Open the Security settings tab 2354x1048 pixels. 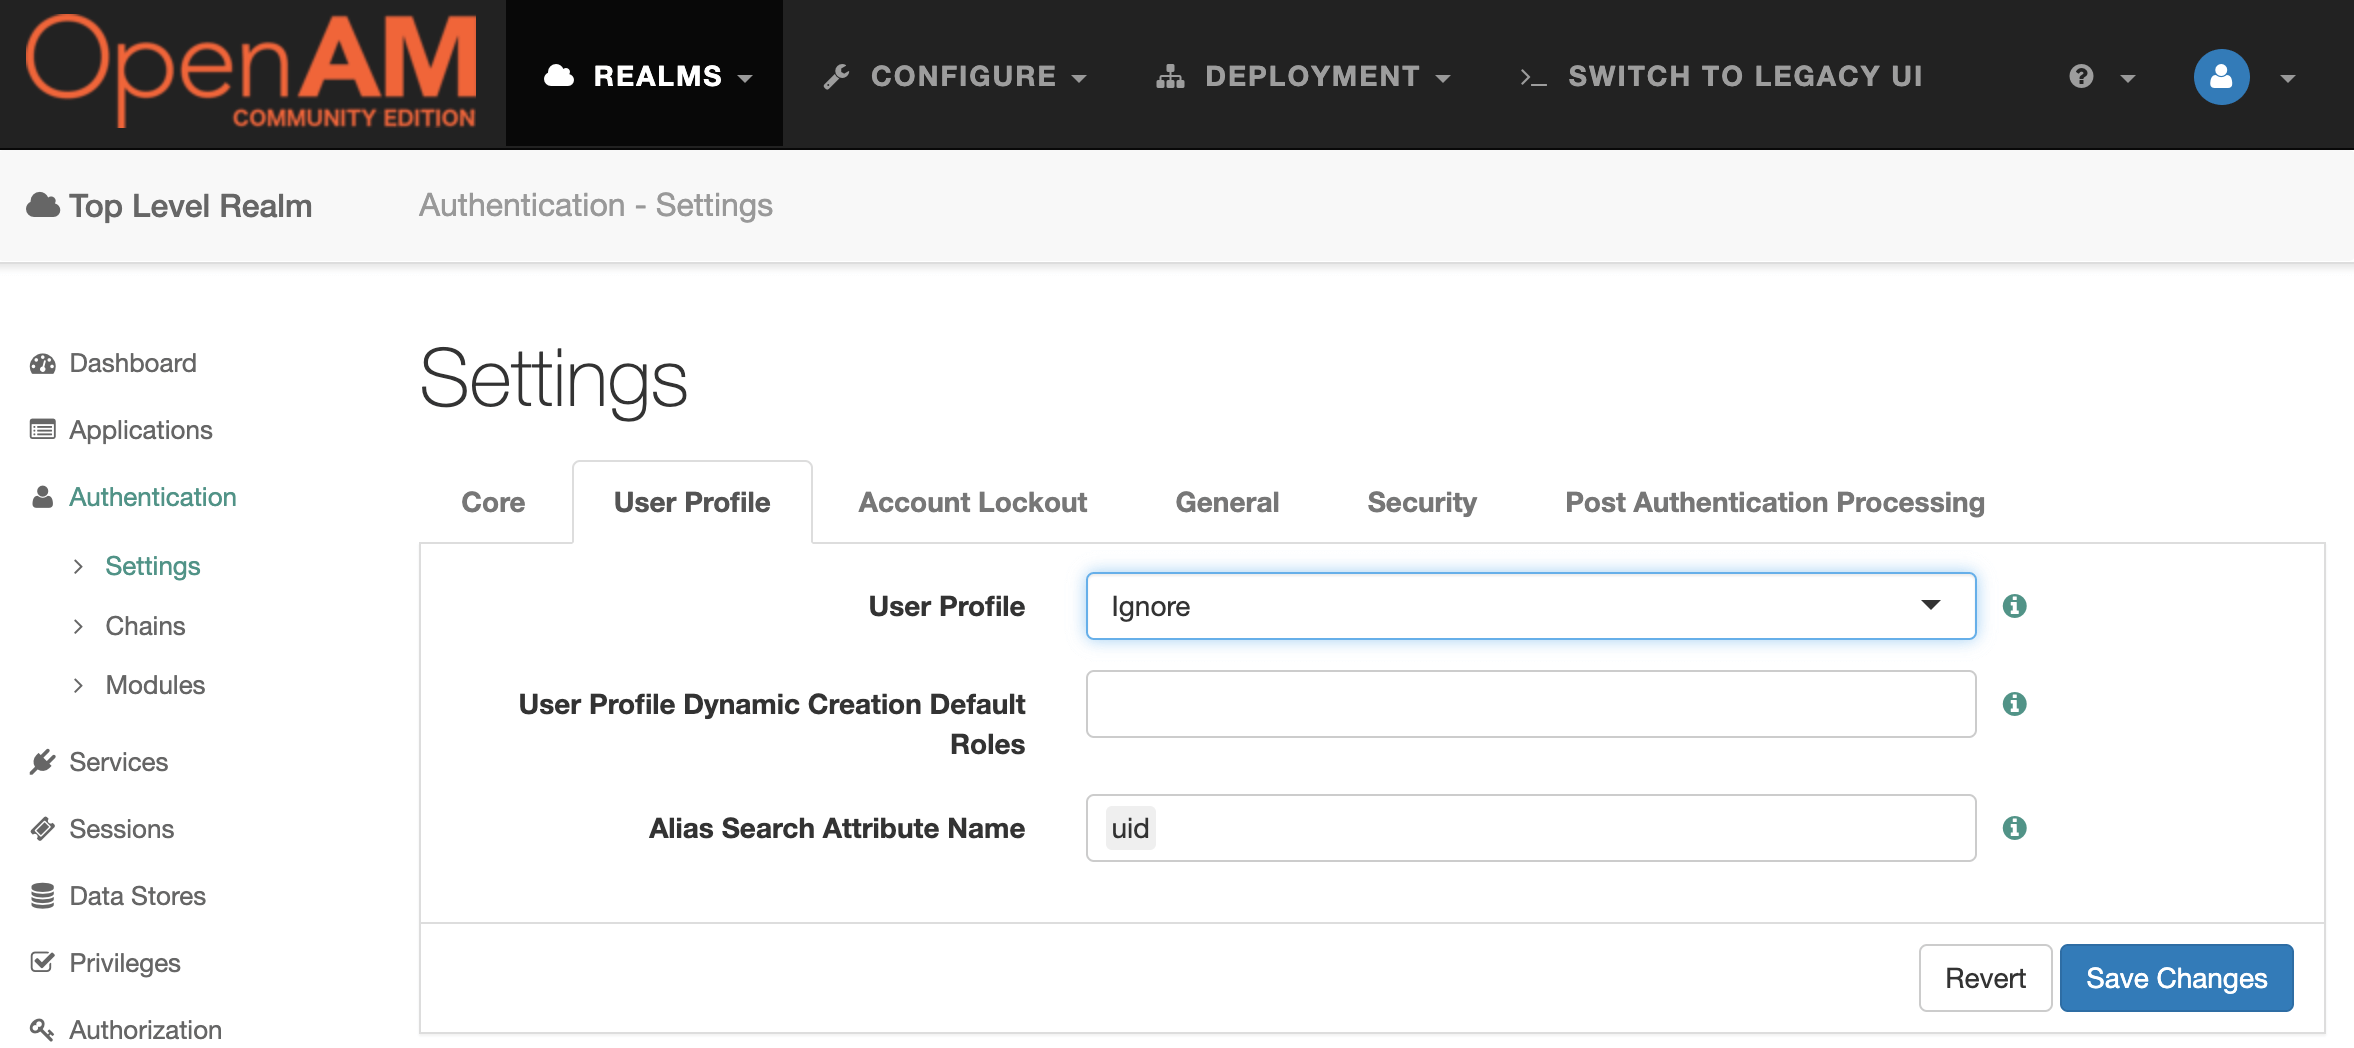click(1421, 502)
